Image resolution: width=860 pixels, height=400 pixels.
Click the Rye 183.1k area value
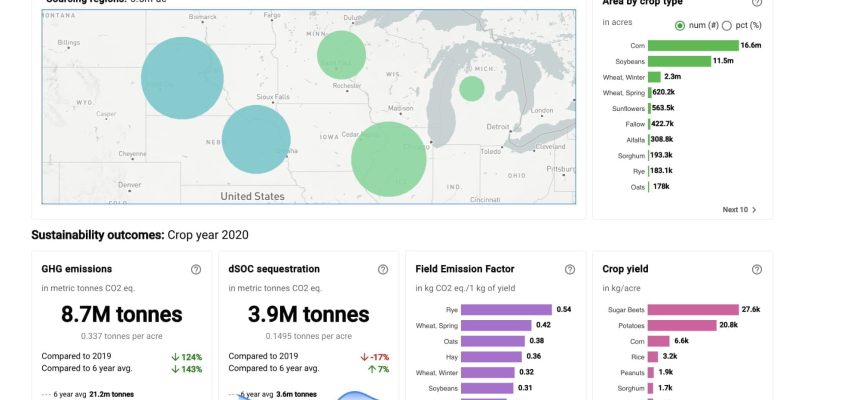tap(661, 171)
